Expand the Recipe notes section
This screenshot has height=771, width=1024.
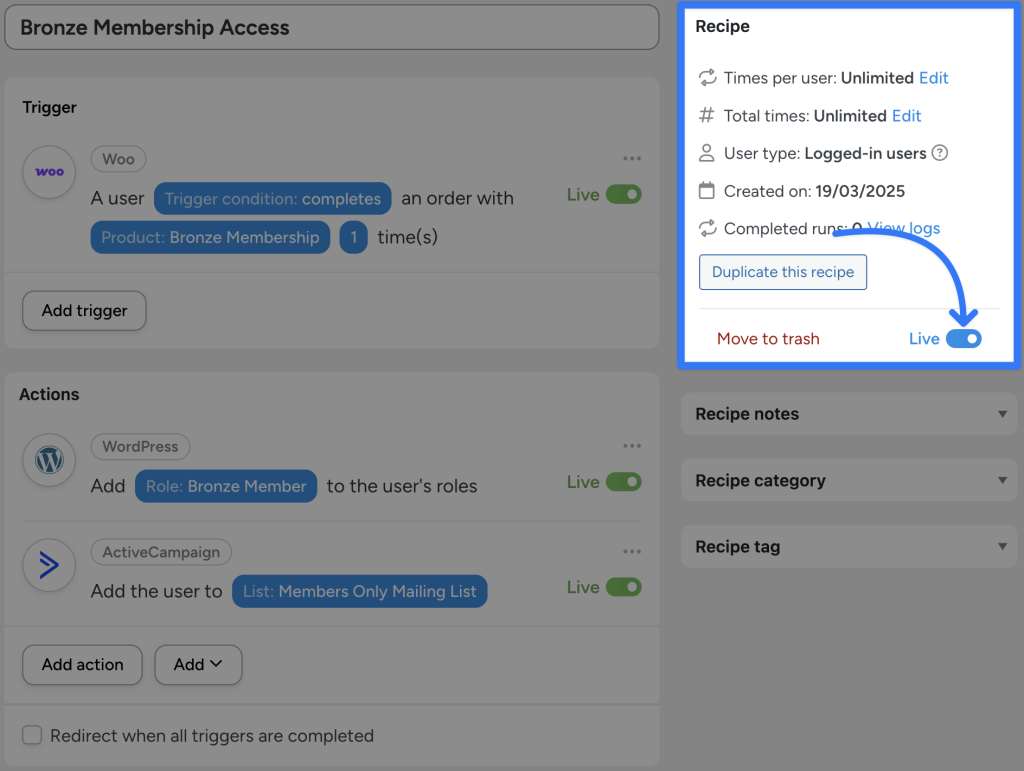click(848, 414)
